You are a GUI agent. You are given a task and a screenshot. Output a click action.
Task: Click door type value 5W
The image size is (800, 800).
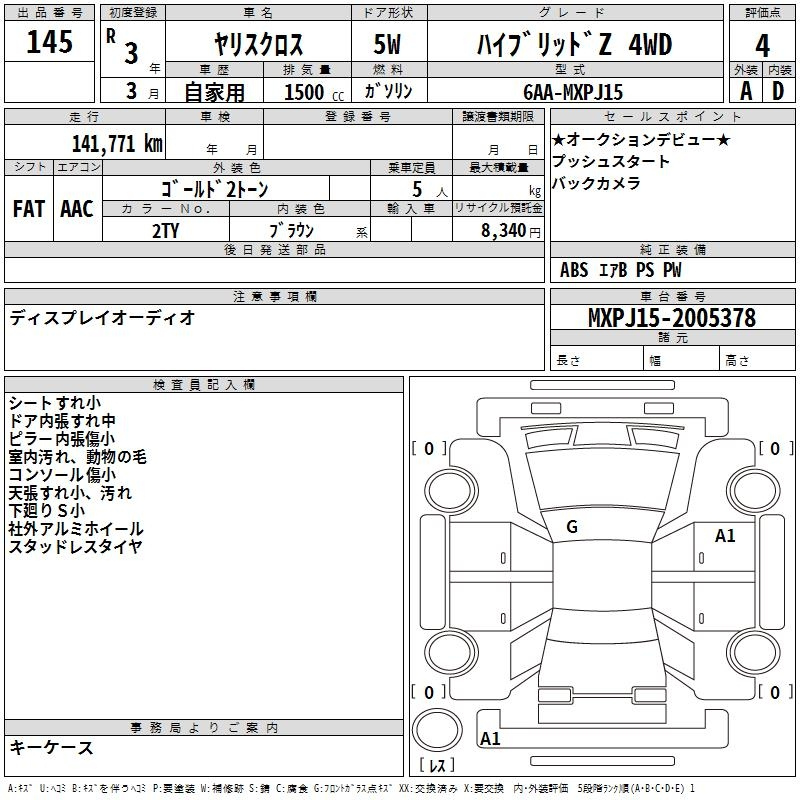(387, 44)
